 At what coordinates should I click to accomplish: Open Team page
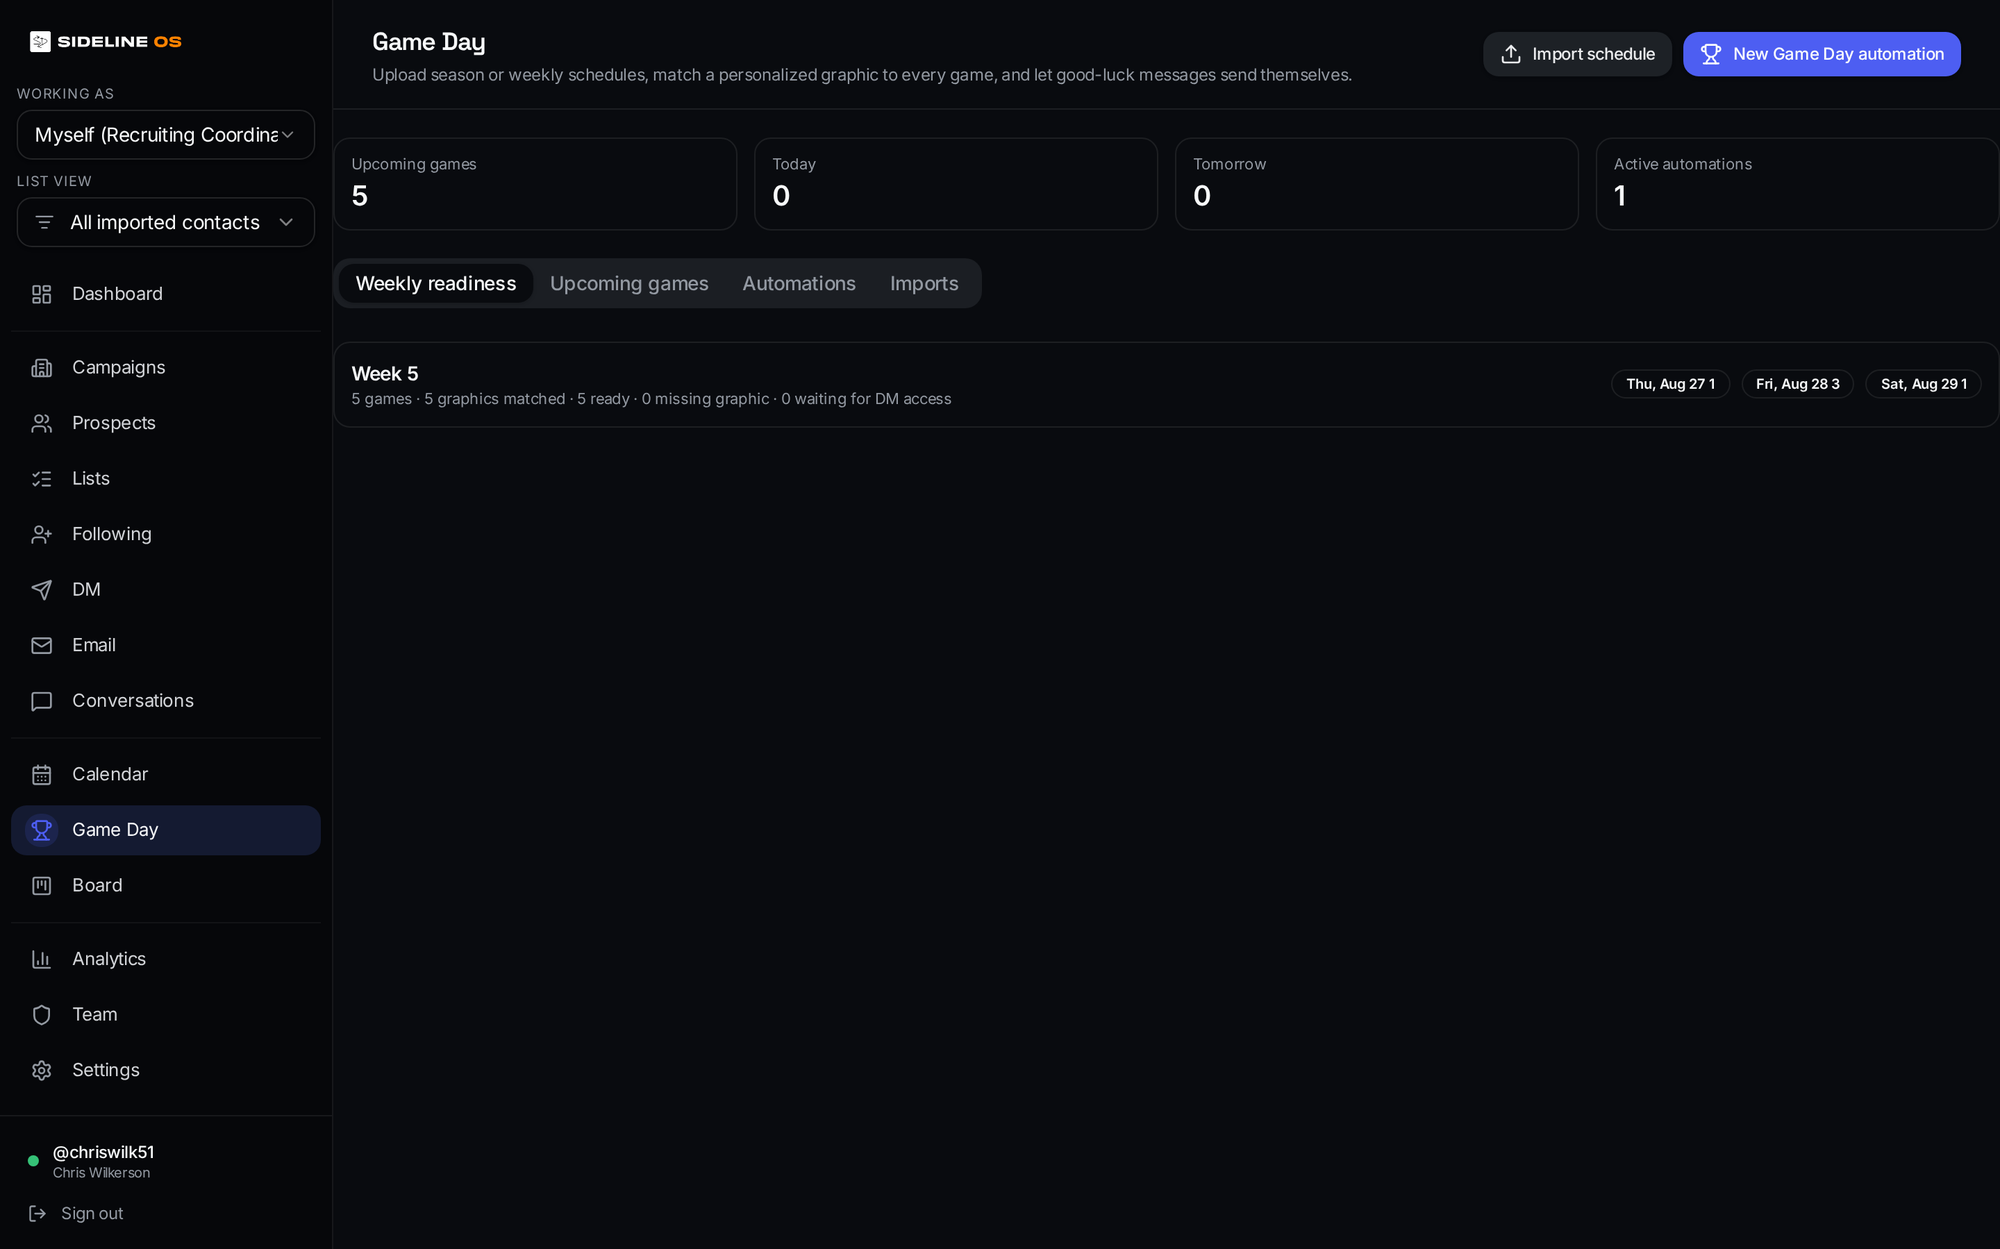pyautogui.click(x=166, y=1015)
